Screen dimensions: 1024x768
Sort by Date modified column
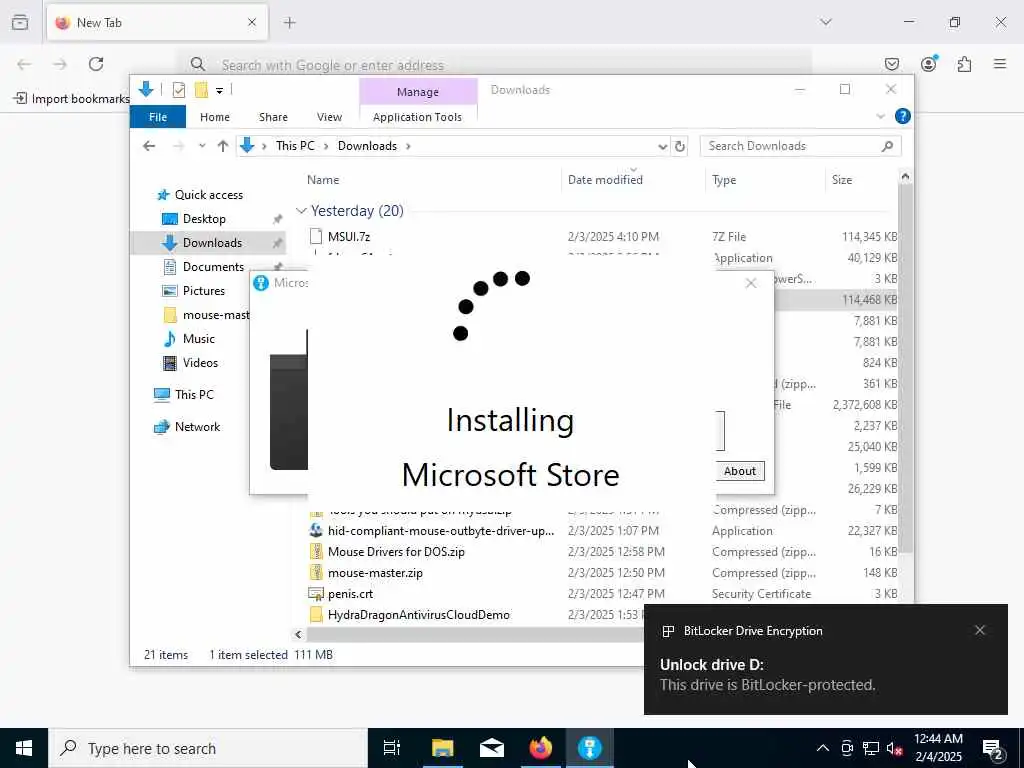point(605,180)
